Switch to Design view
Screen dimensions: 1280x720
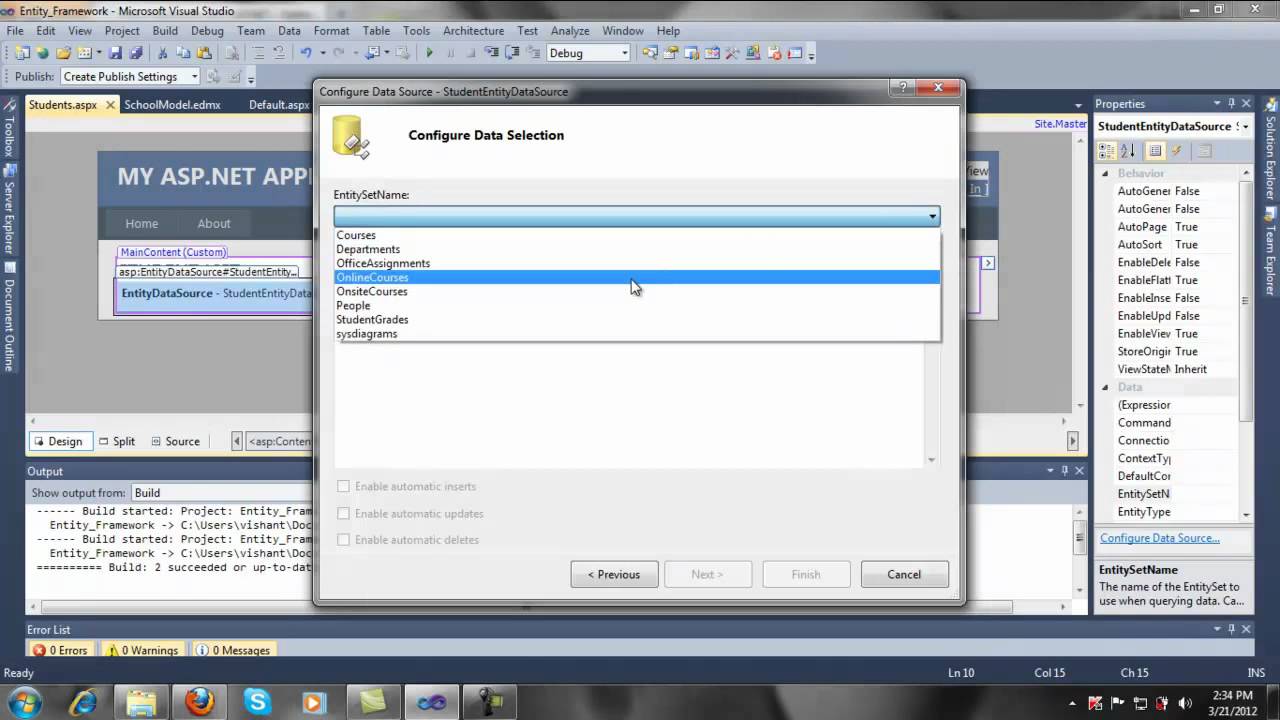(59, 441)
